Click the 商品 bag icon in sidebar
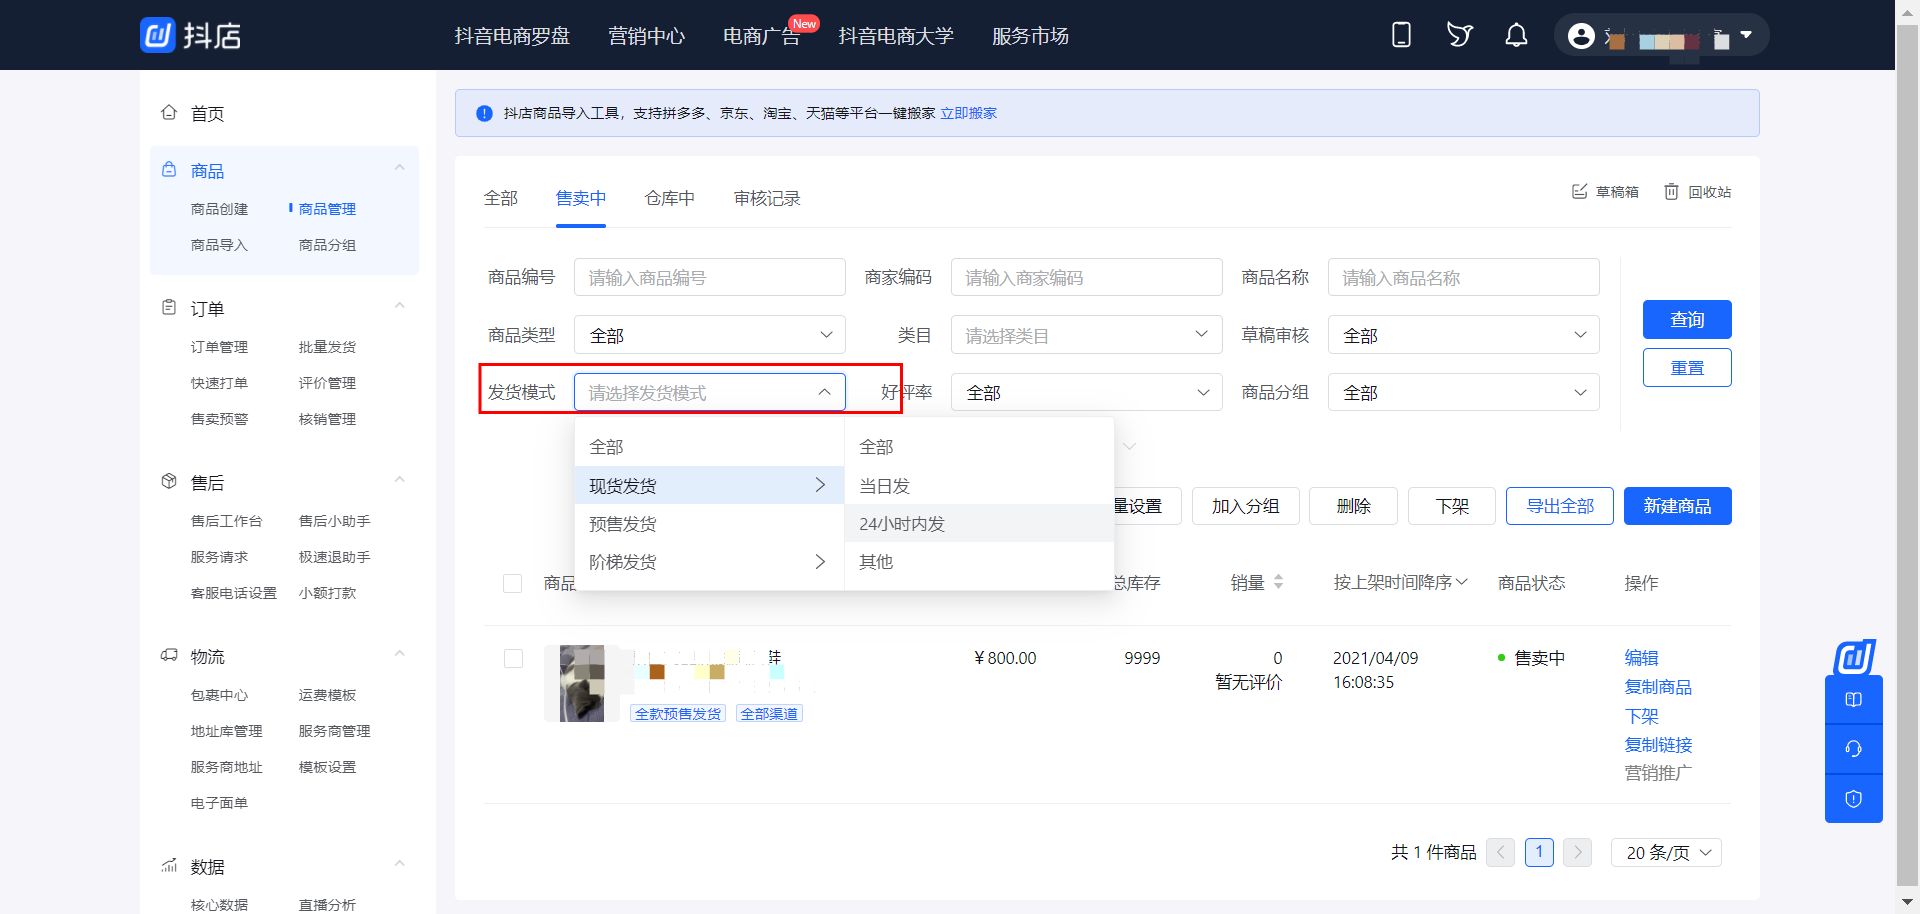Viewport: 1920px width, 914px height. (169, 170)
